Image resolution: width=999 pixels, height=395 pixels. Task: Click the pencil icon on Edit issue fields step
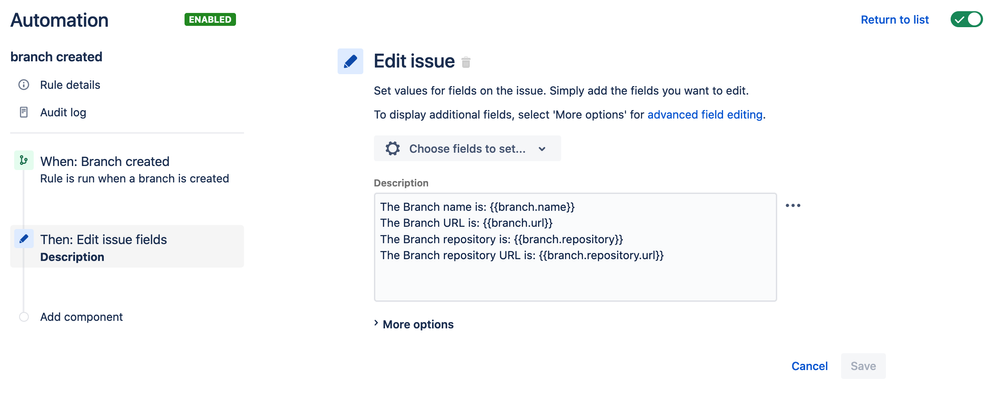(x=24, y=240)
